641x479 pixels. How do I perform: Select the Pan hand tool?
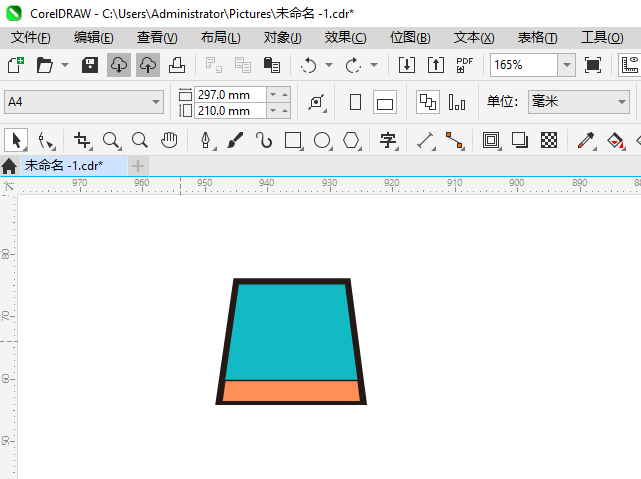pyautogui.click(x=169, y=141)
